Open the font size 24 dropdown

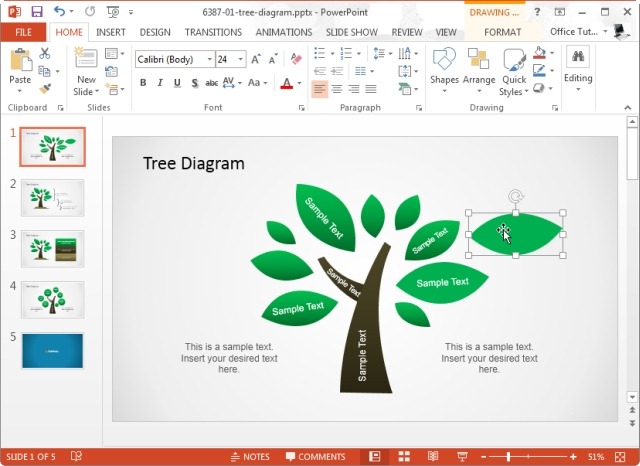coord(241,60)
